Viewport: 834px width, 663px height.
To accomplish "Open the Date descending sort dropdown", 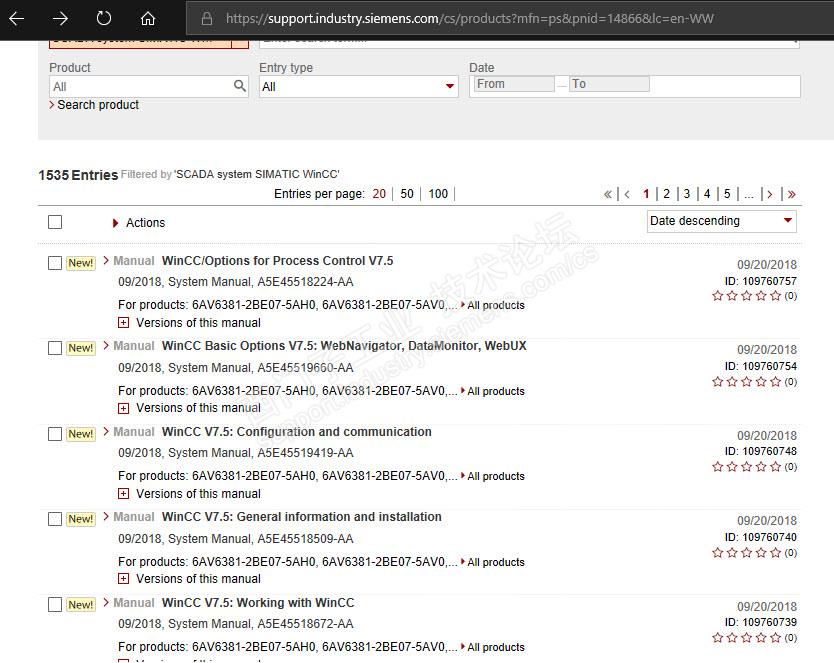I will tap(721, 221).
